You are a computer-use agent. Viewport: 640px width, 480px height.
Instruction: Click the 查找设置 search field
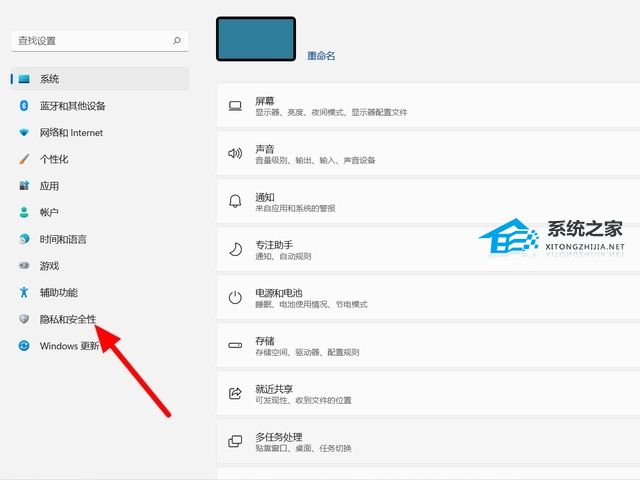(x=100, y=41)
